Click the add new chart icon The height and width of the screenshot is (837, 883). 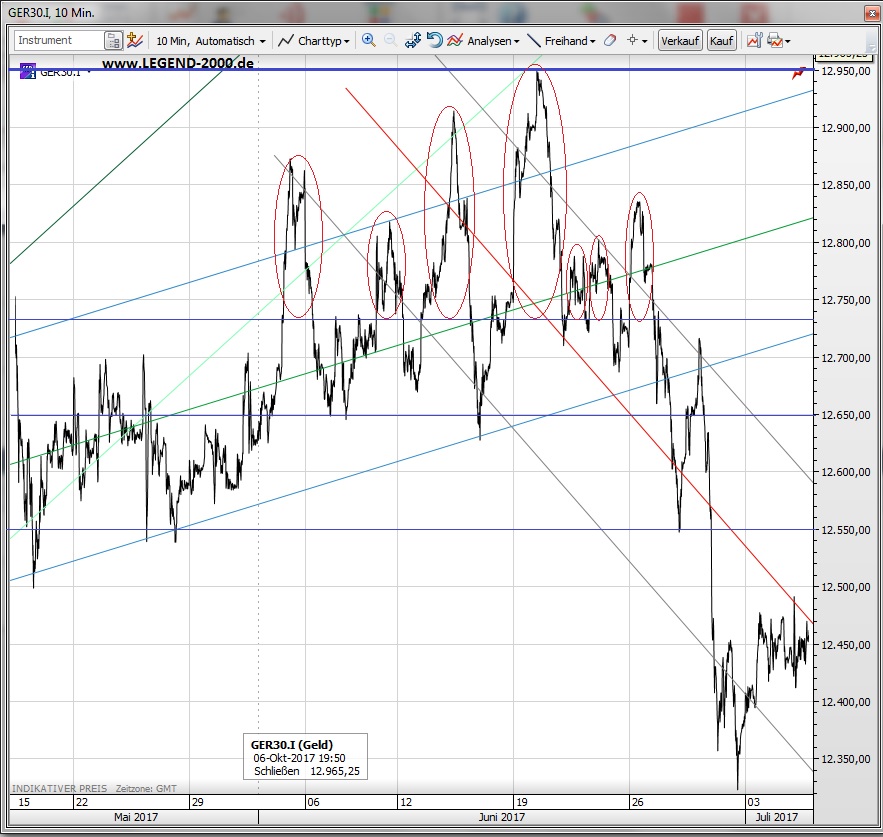click(135, 41)
